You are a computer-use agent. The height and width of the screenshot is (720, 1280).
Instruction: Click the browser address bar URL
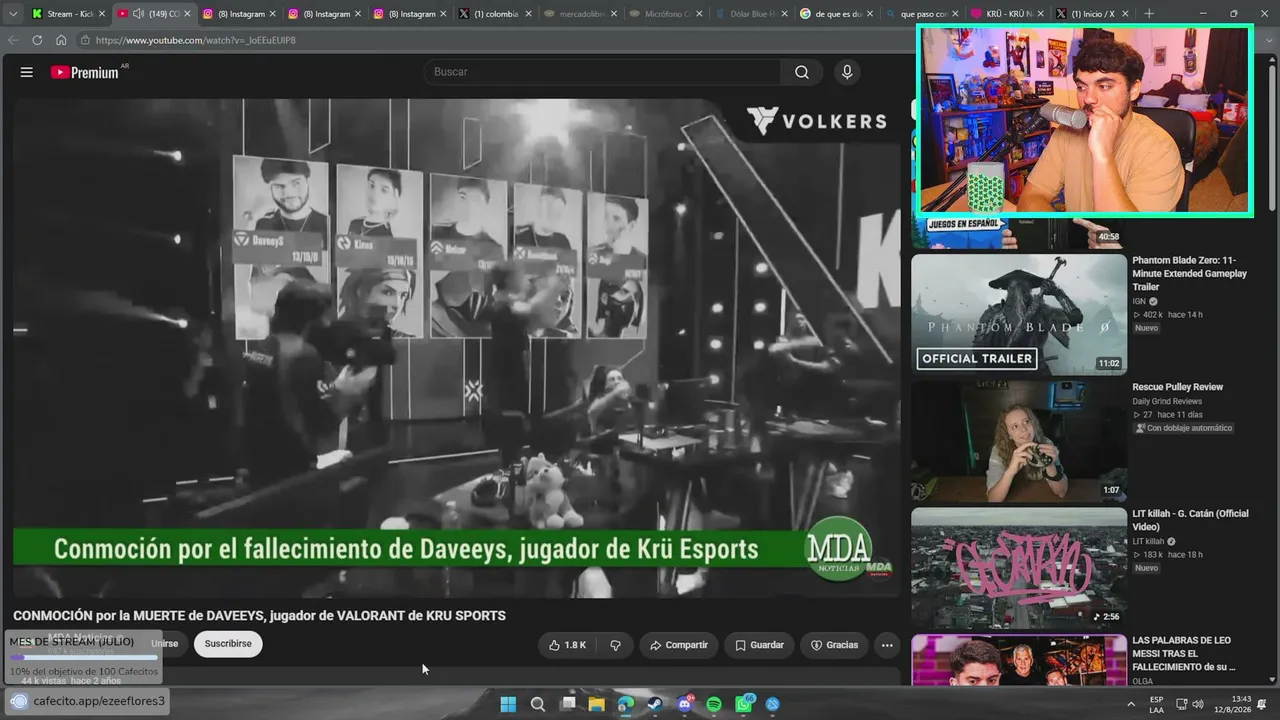[196, 40]
